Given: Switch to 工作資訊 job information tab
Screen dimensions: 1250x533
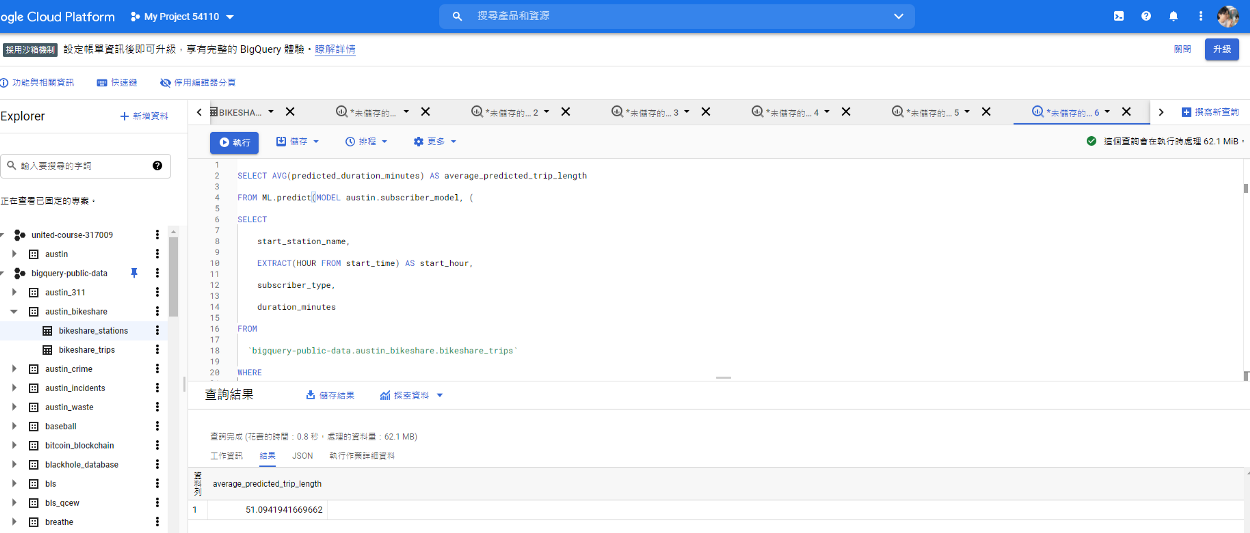Looking at the screenshot, I should click(x=226, y=455).
